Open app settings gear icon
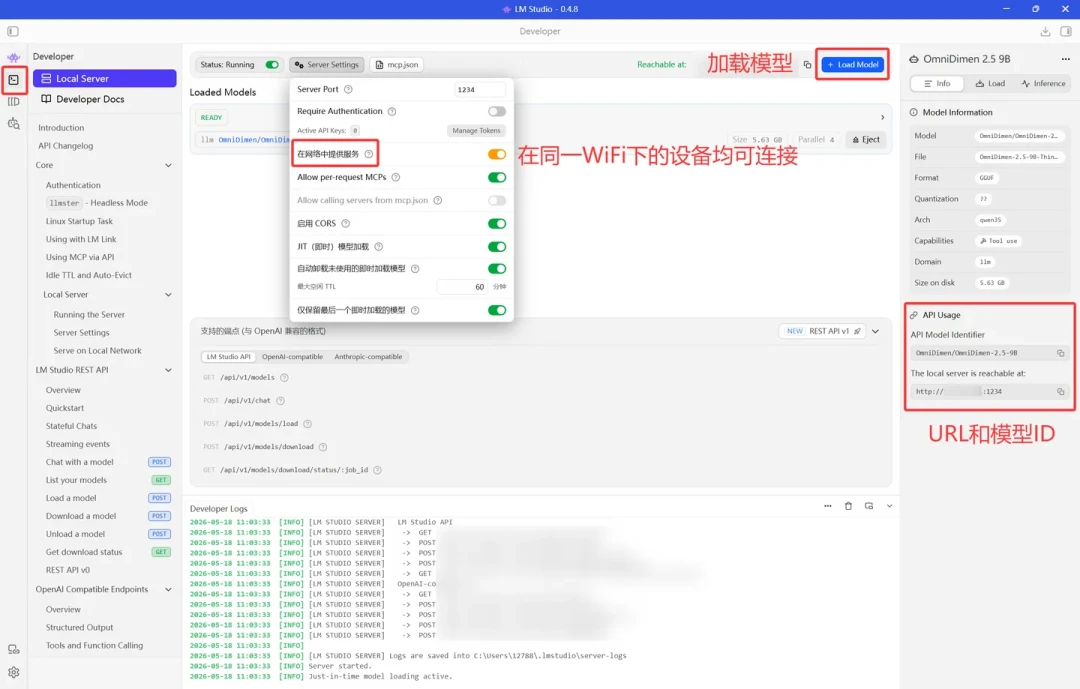 coord(13,672)
